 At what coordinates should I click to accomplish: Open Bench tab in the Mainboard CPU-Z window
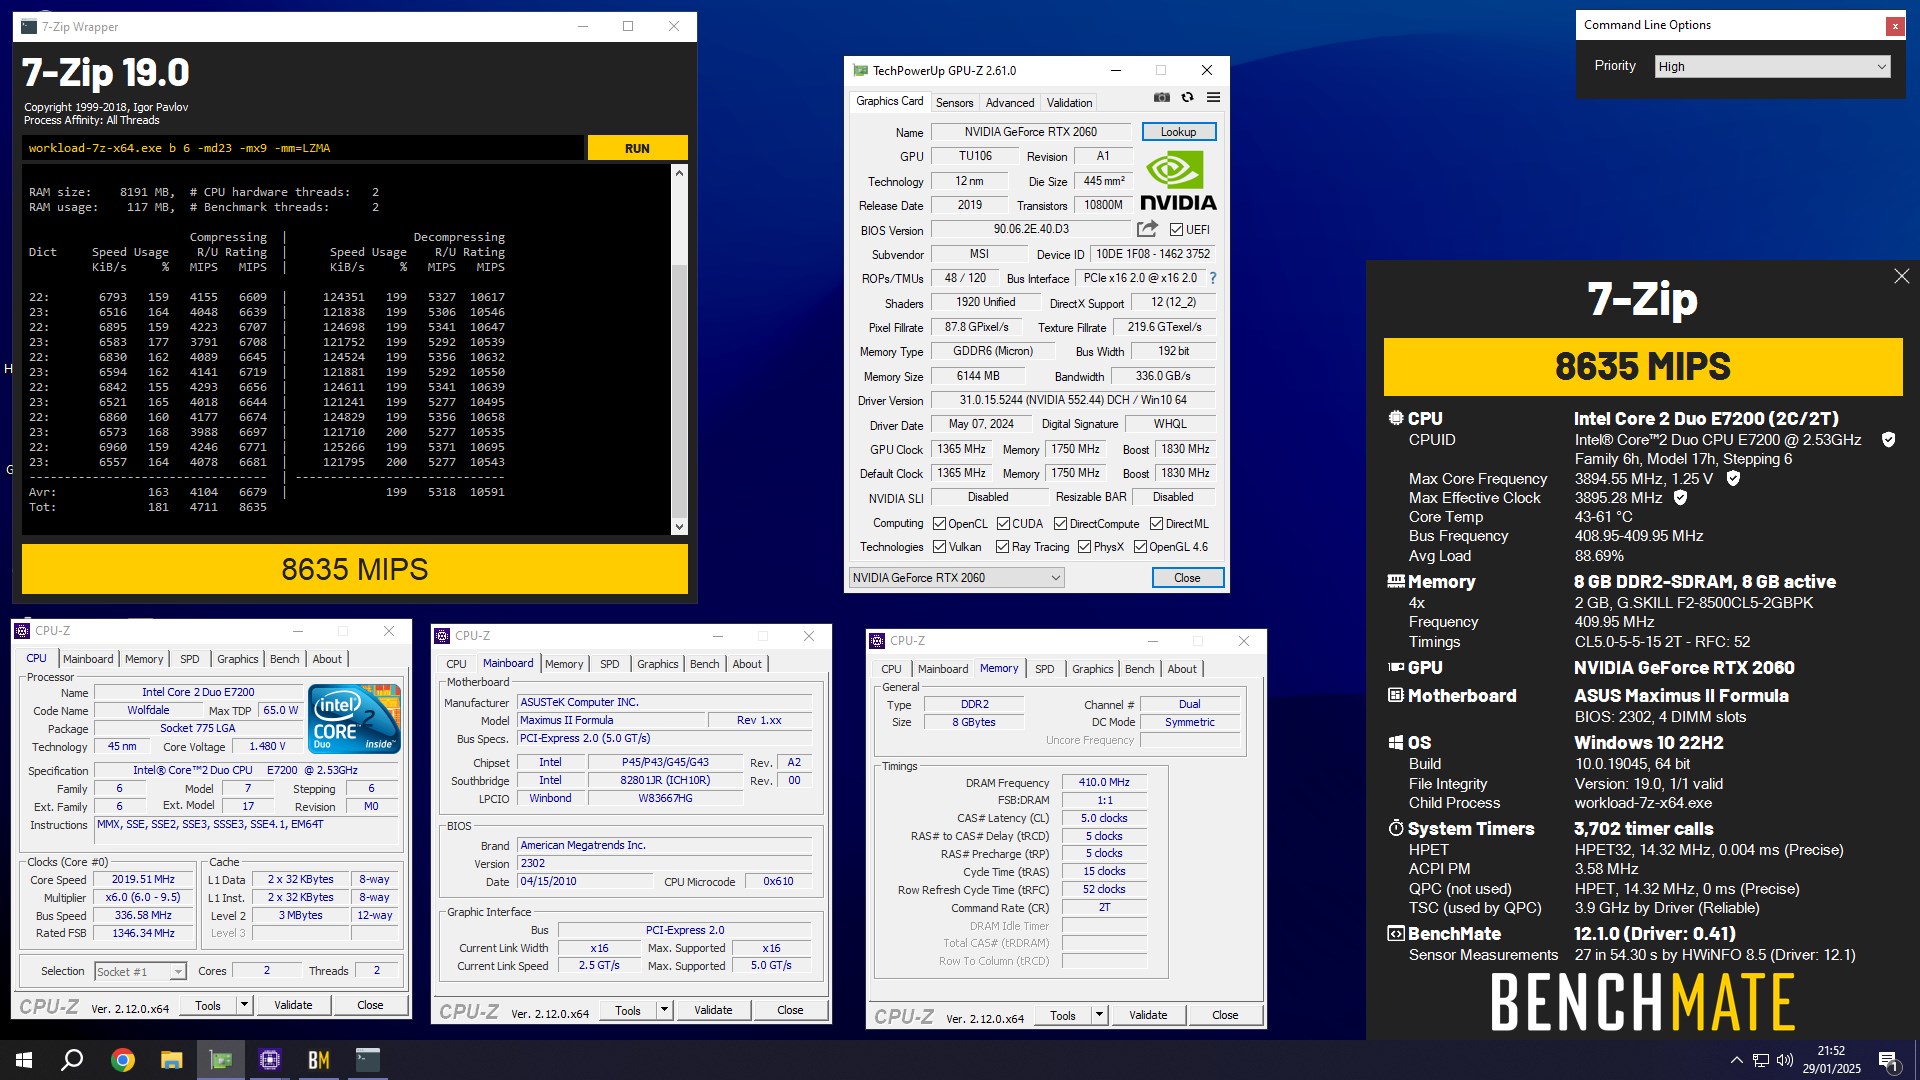click(704, 664)
